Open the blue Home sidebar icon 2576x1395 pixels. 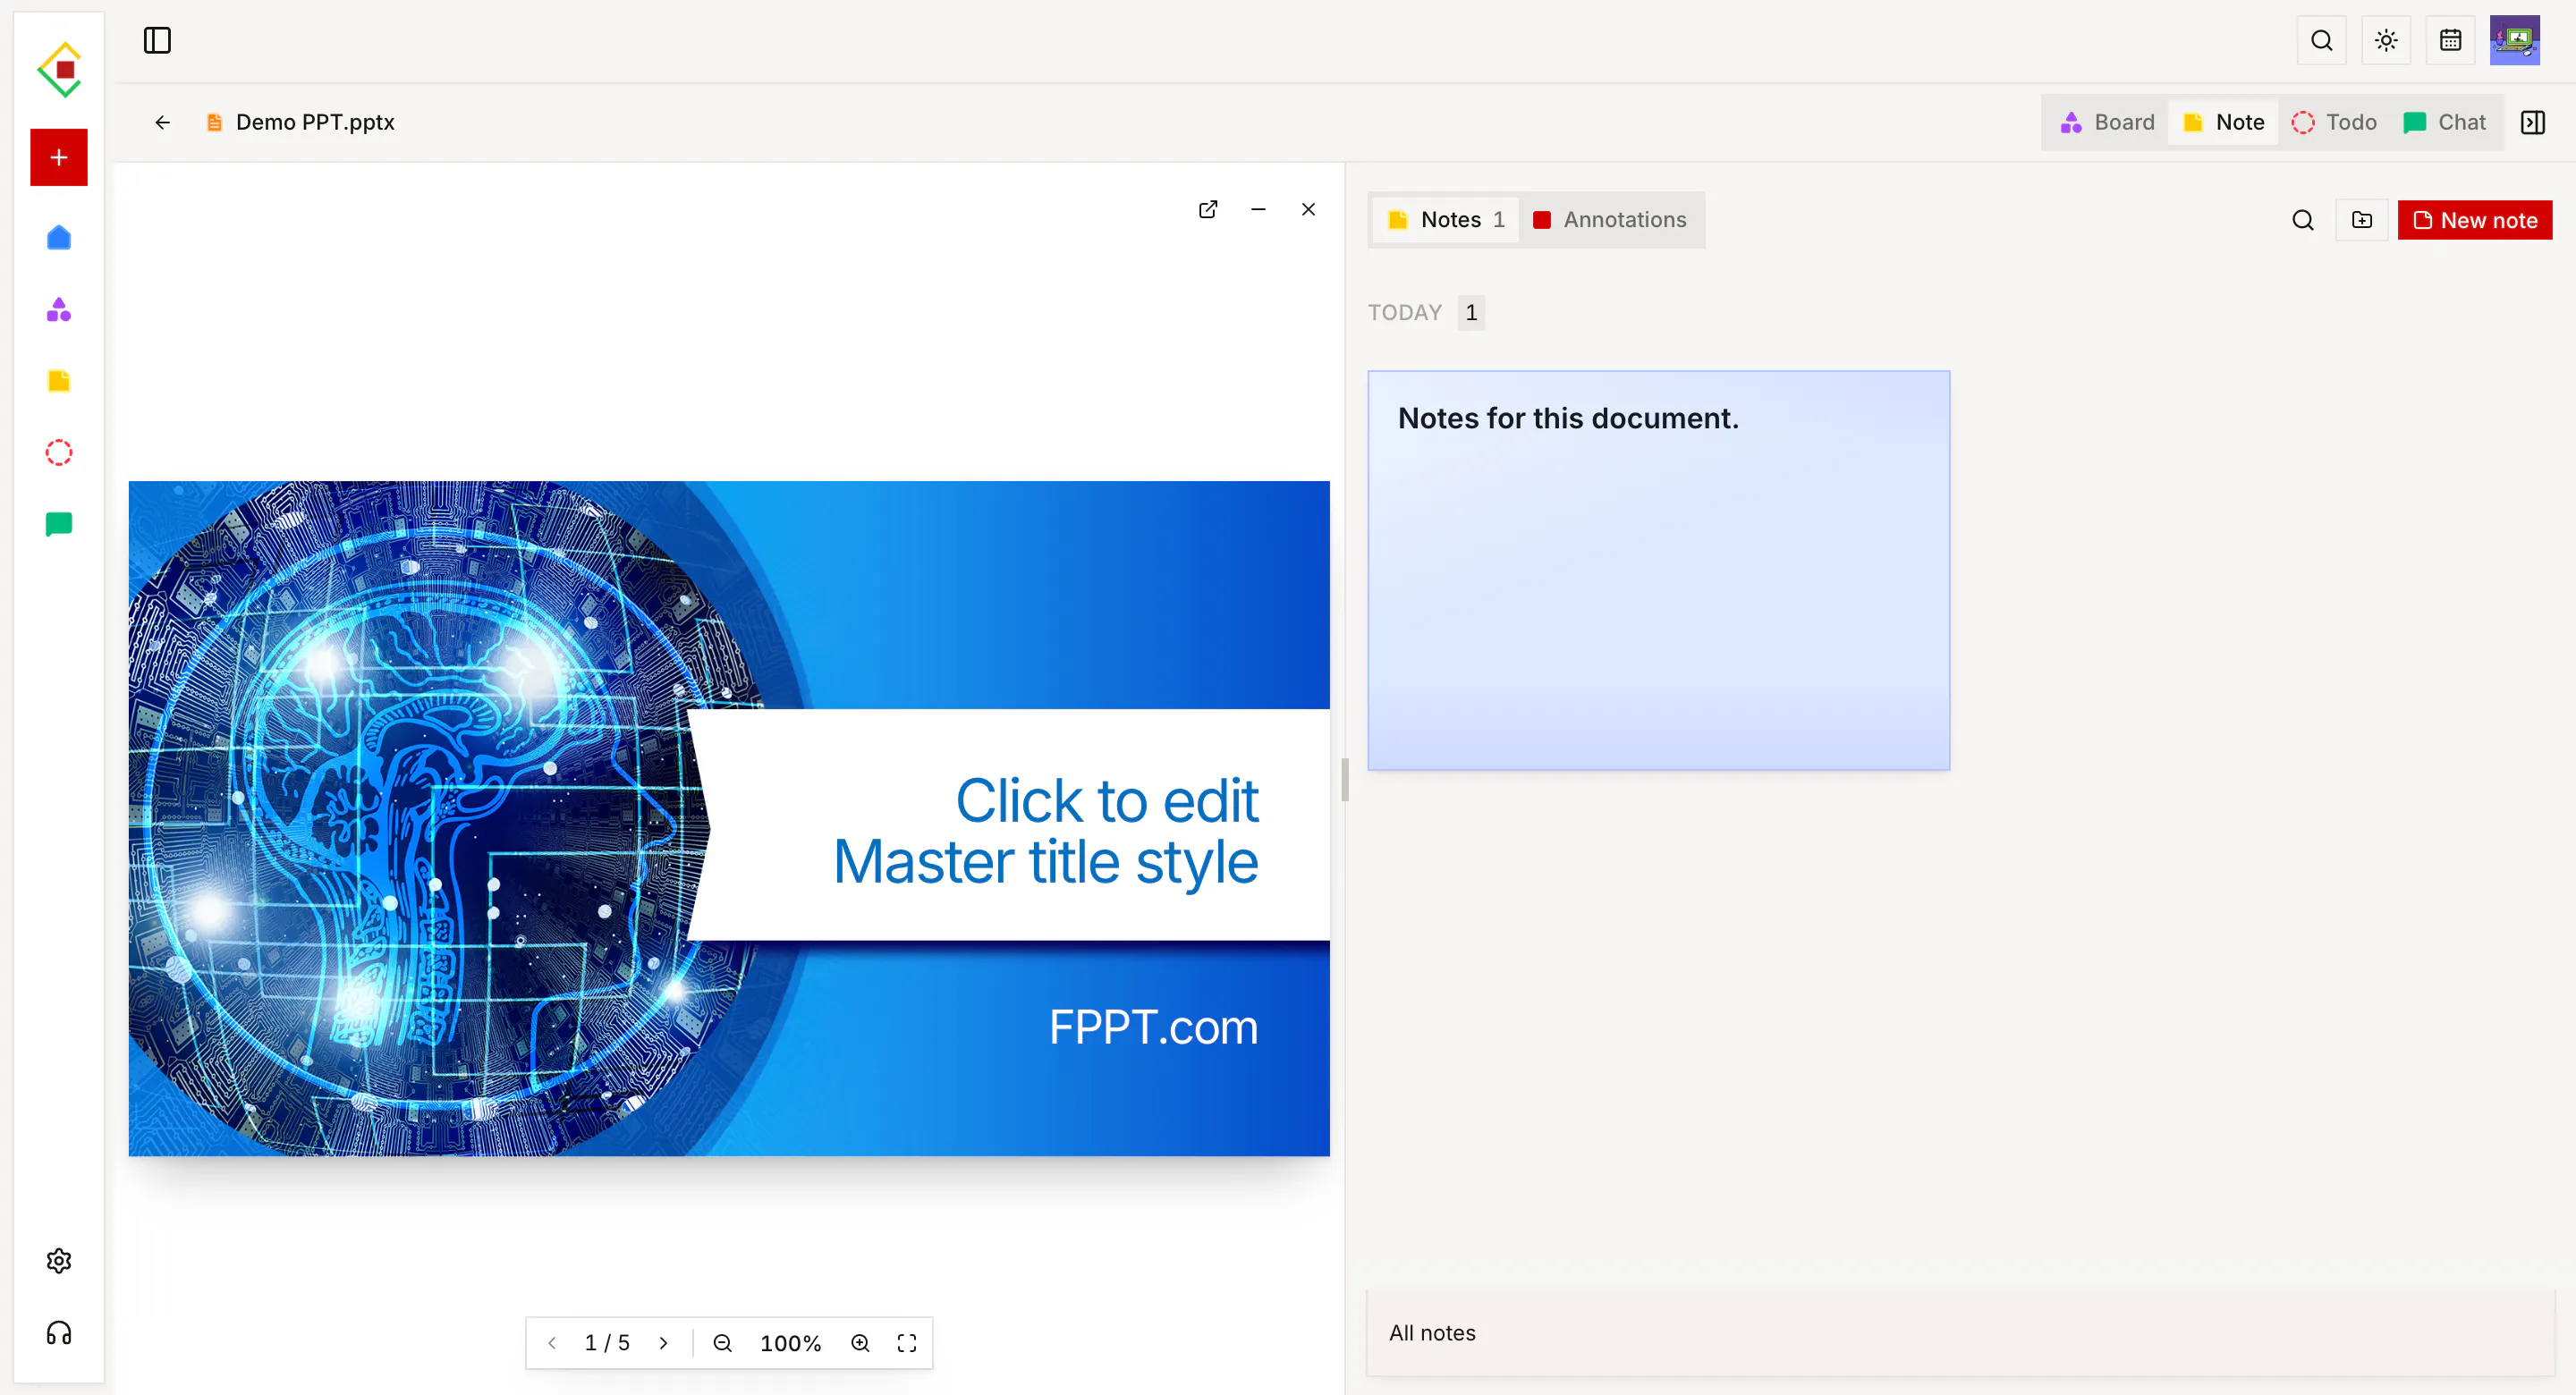(x=59, y=238)
